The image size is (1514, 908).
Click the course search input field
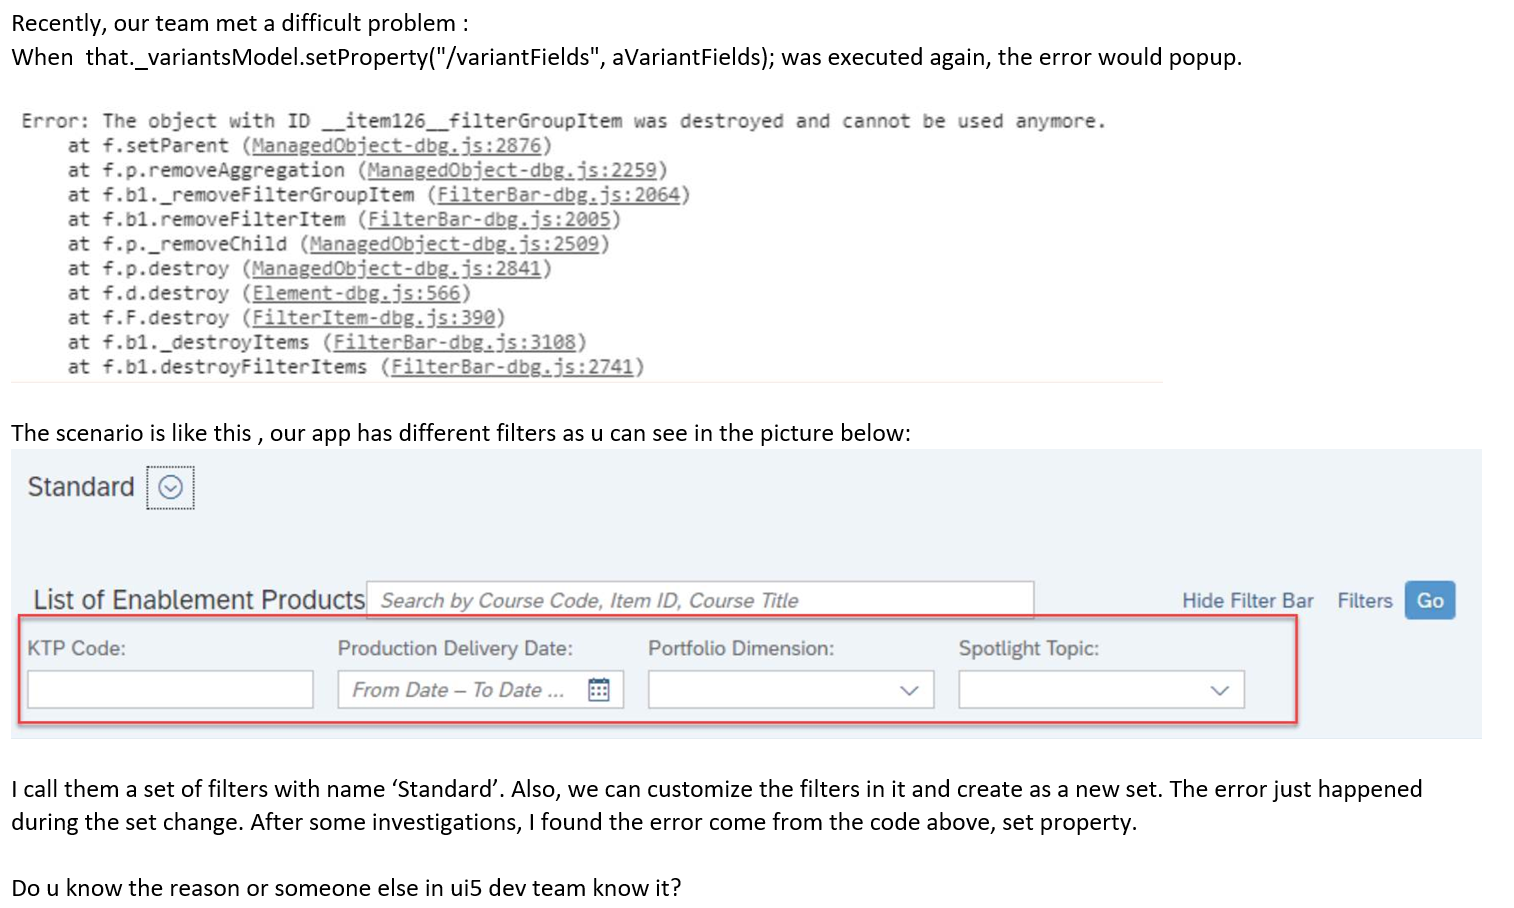(700, 600)
